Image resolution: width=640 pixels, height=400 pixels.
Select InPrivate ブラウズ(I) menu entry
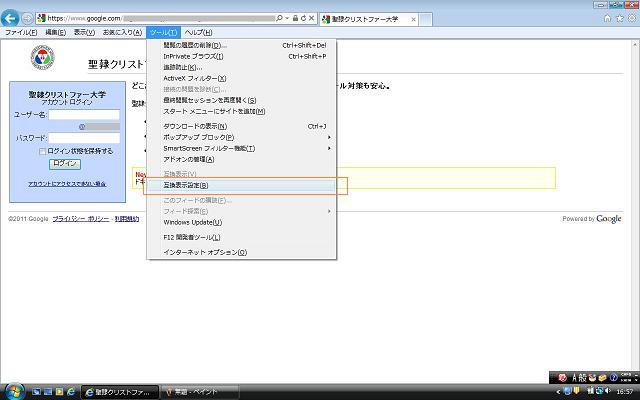pos(242,56)
